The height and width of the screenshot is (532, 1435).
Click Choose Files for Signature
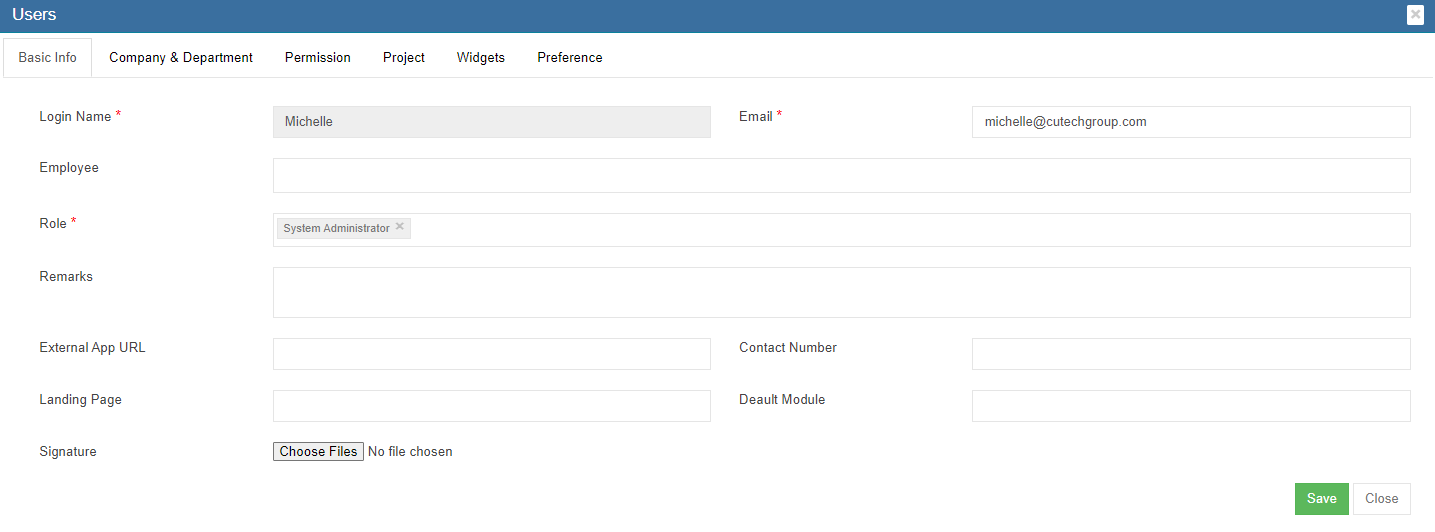click(x=318, y=452)
